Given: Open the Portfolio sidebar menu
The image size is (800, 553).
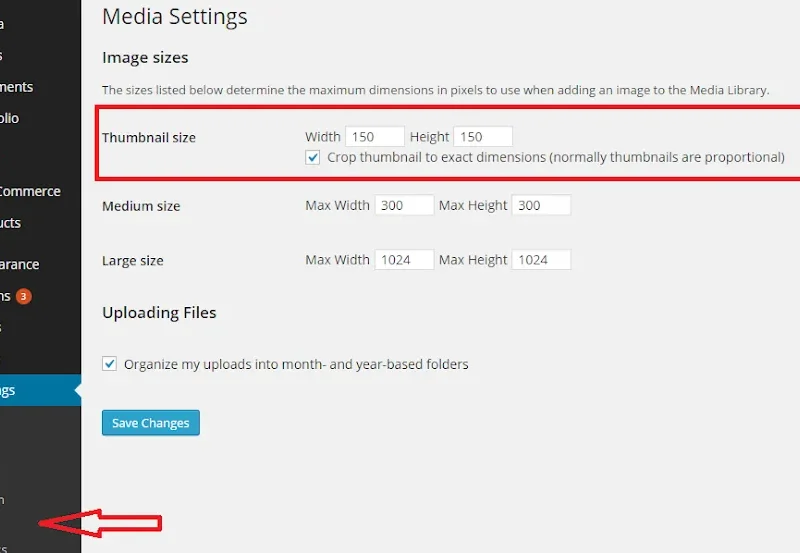Looking at the screenshot, I should click(x=10, y=118).
